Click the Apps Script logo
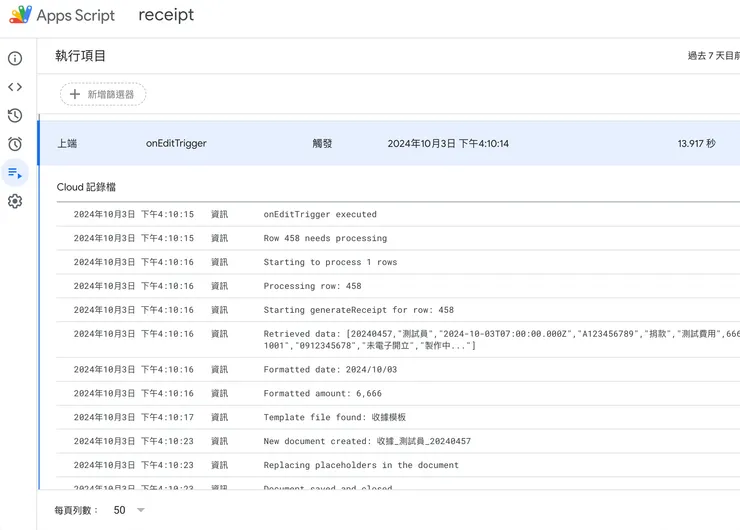The image size is (740, 530). coord(21,15)
